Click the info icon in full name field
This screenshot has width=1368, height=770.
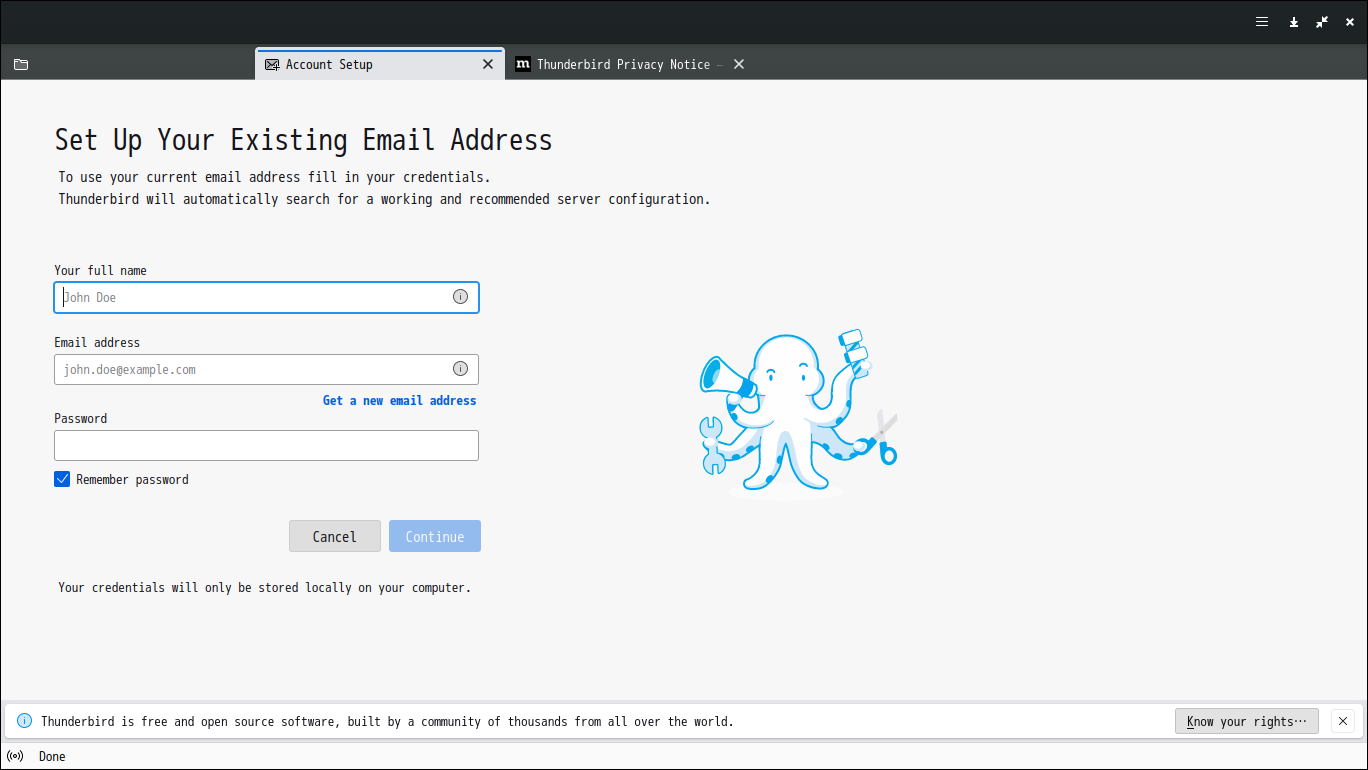pos(460,297)
